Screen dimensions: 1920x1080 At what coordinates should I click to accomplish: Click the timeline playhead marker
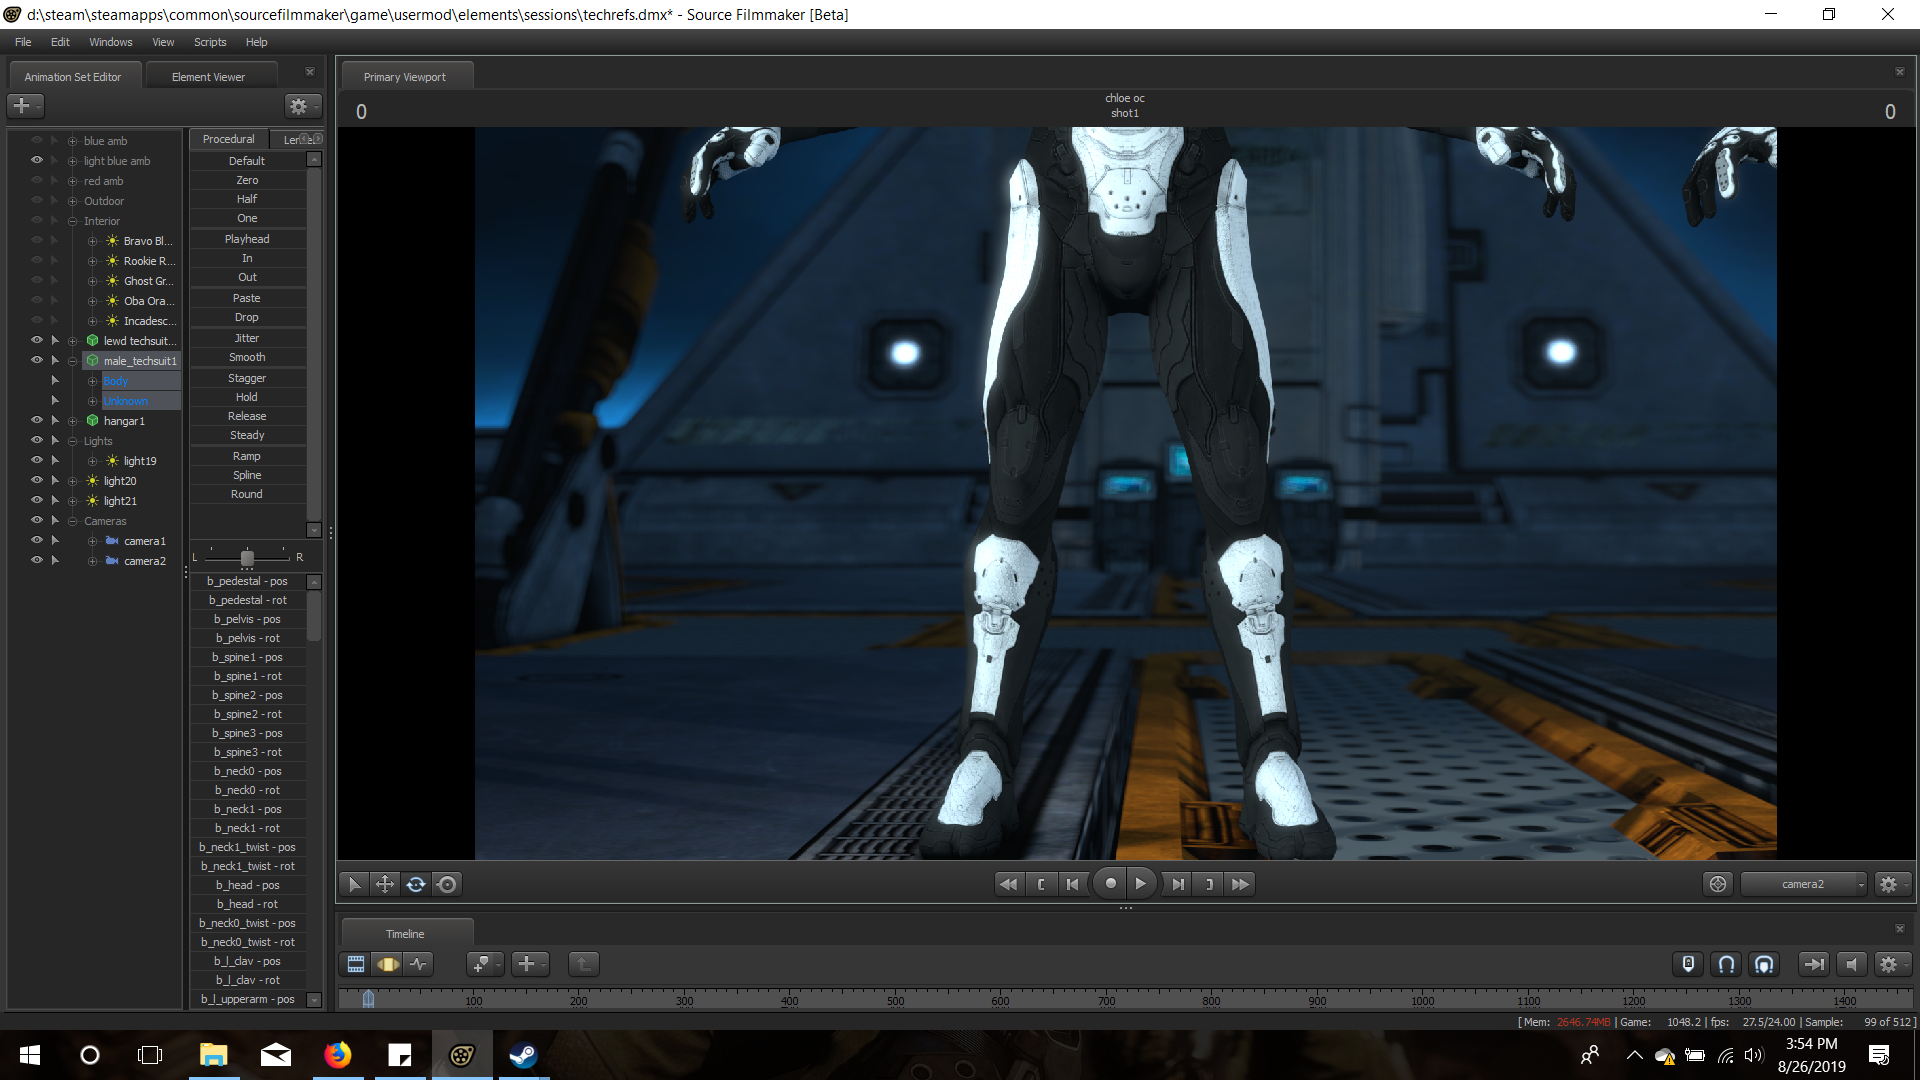[368, 999]
